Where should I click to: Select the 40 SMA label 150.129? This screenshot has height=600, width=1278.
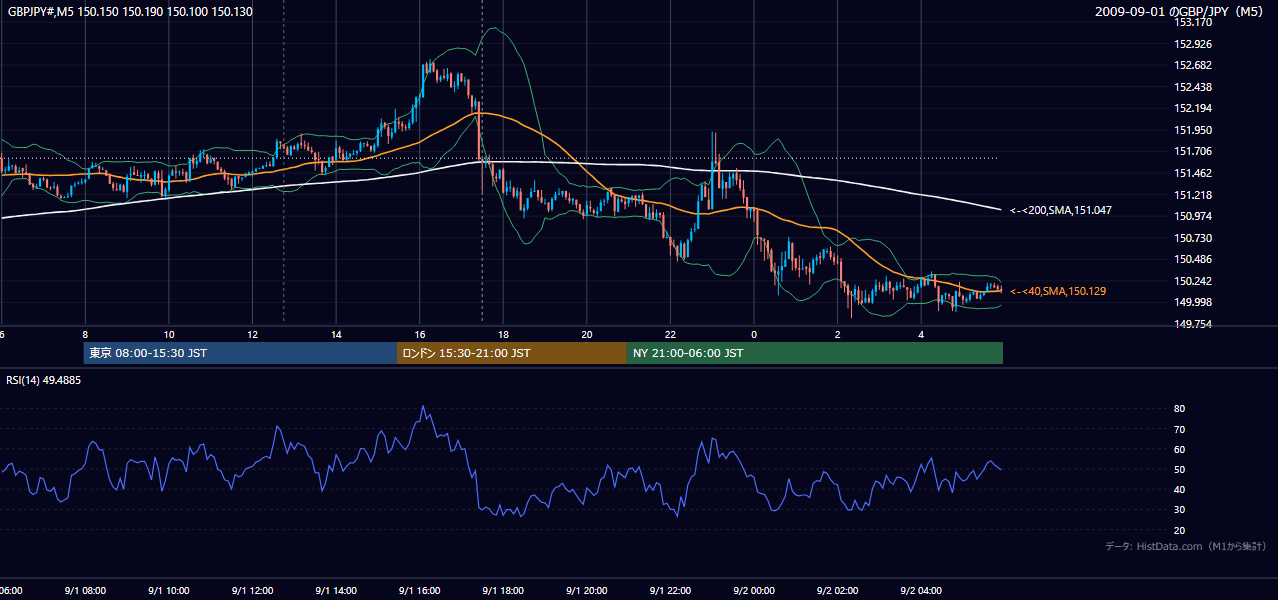[1059, 291]
